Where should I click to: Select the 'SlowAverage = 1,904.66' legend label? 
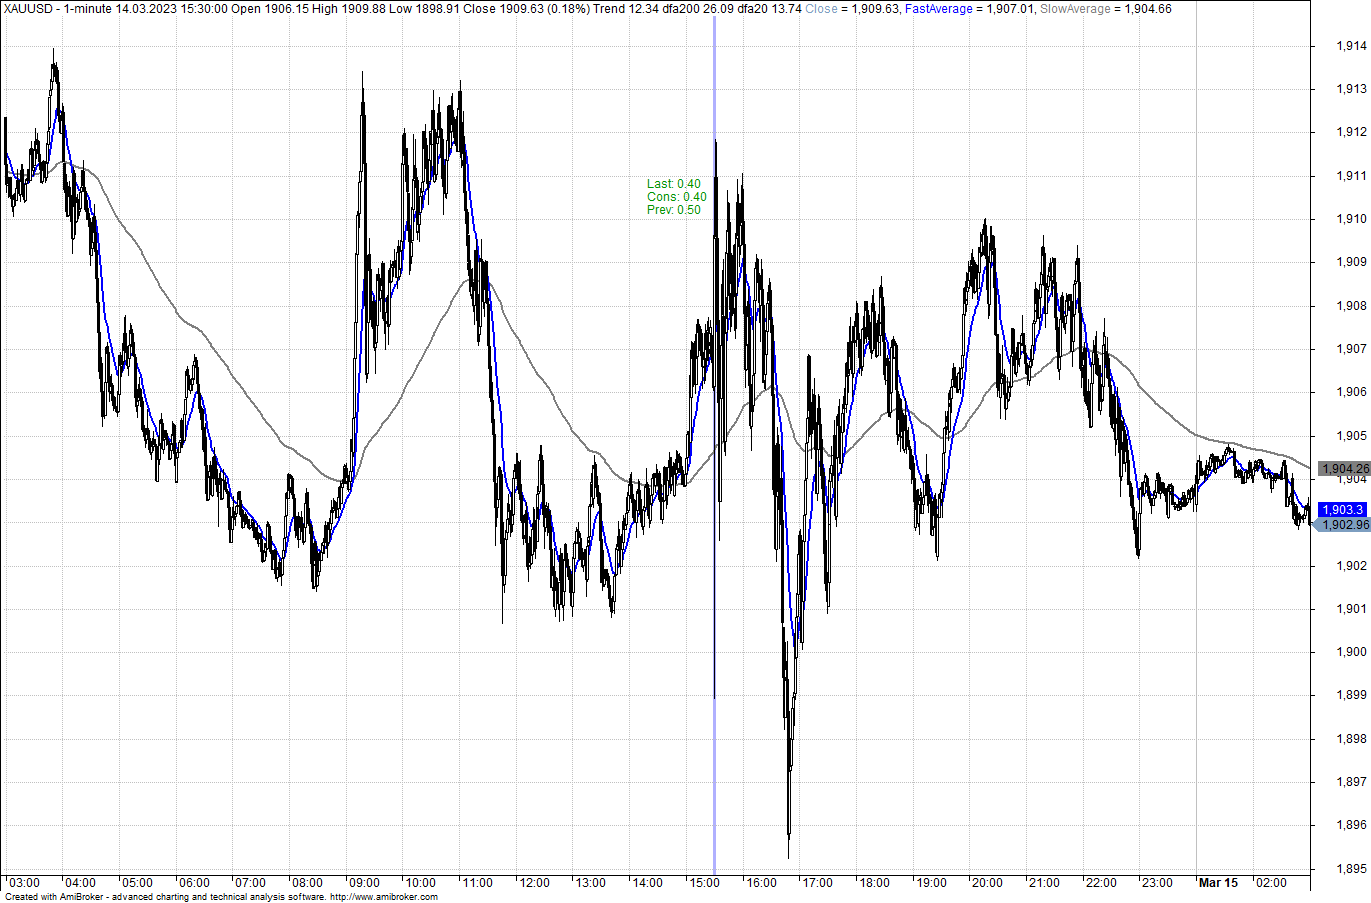pos(1105,9)
